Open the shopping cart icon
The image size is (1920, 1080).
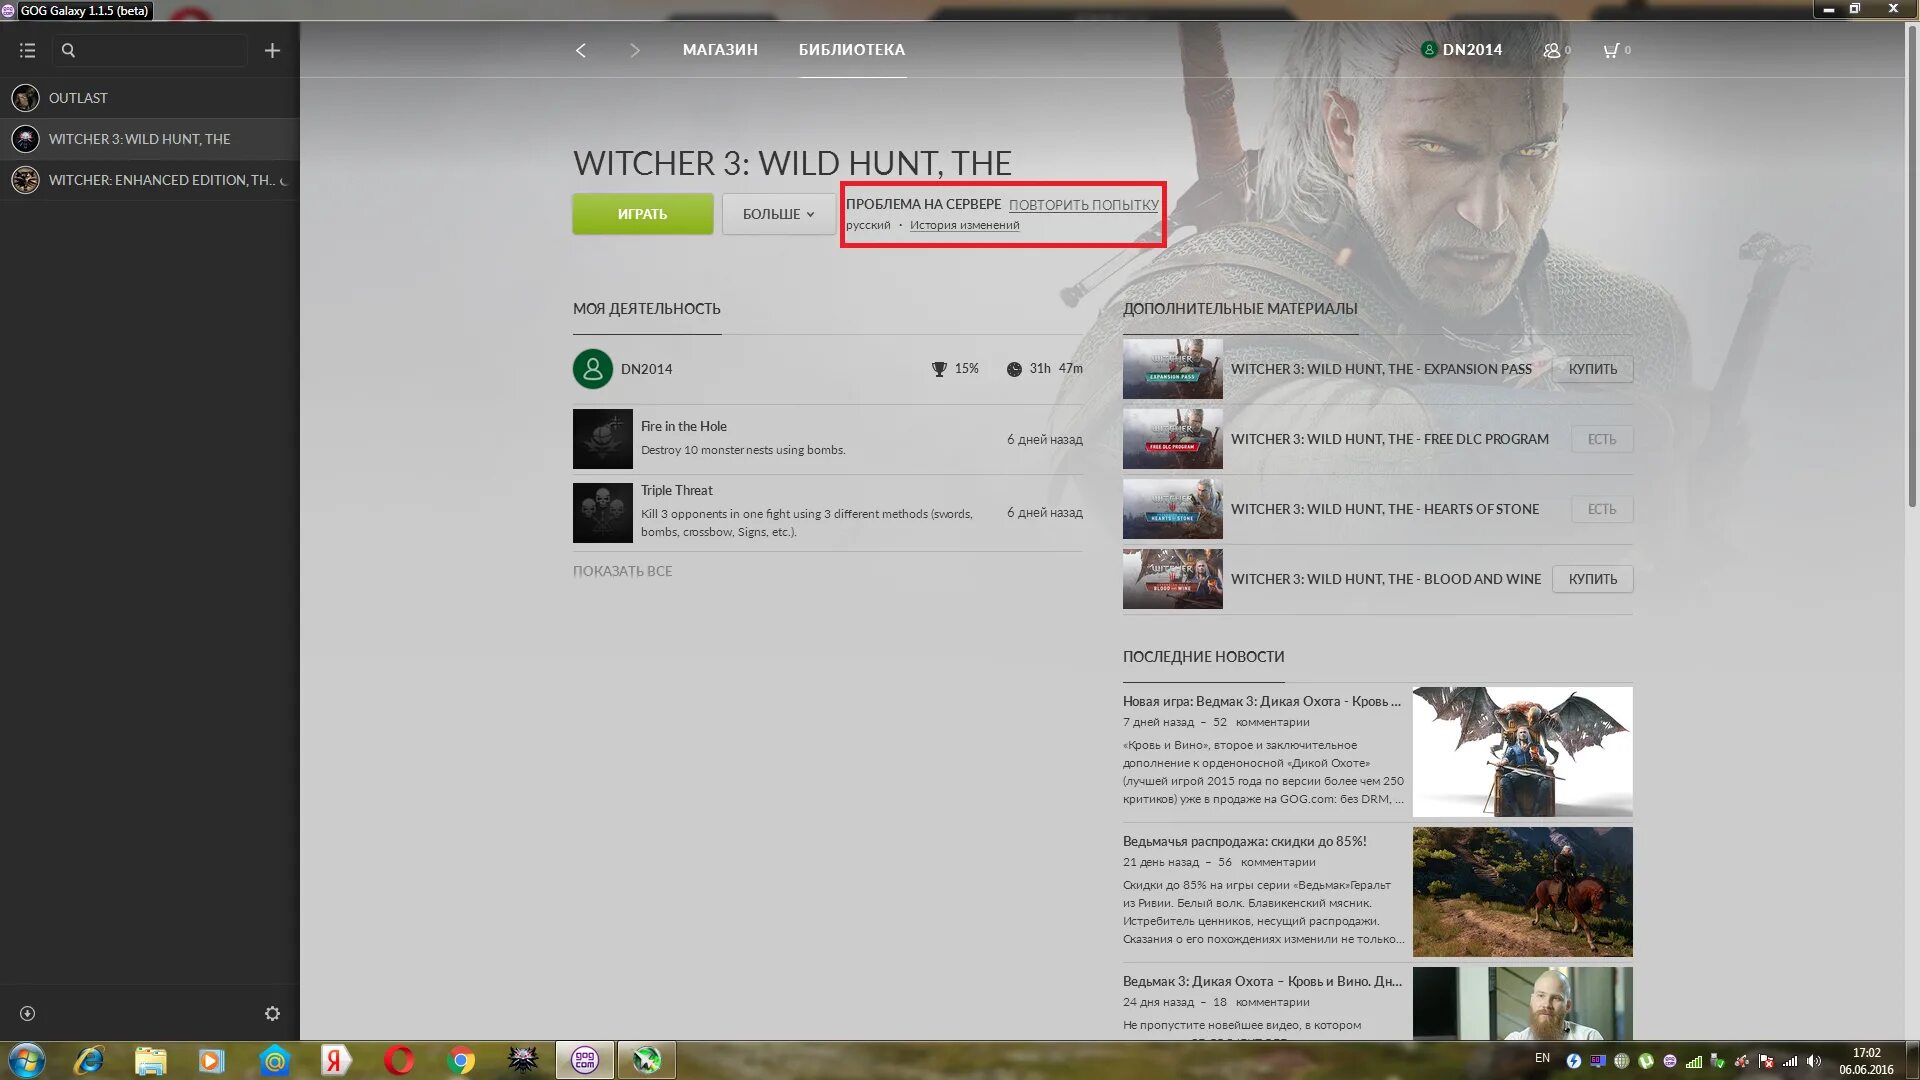(1611, 50)
